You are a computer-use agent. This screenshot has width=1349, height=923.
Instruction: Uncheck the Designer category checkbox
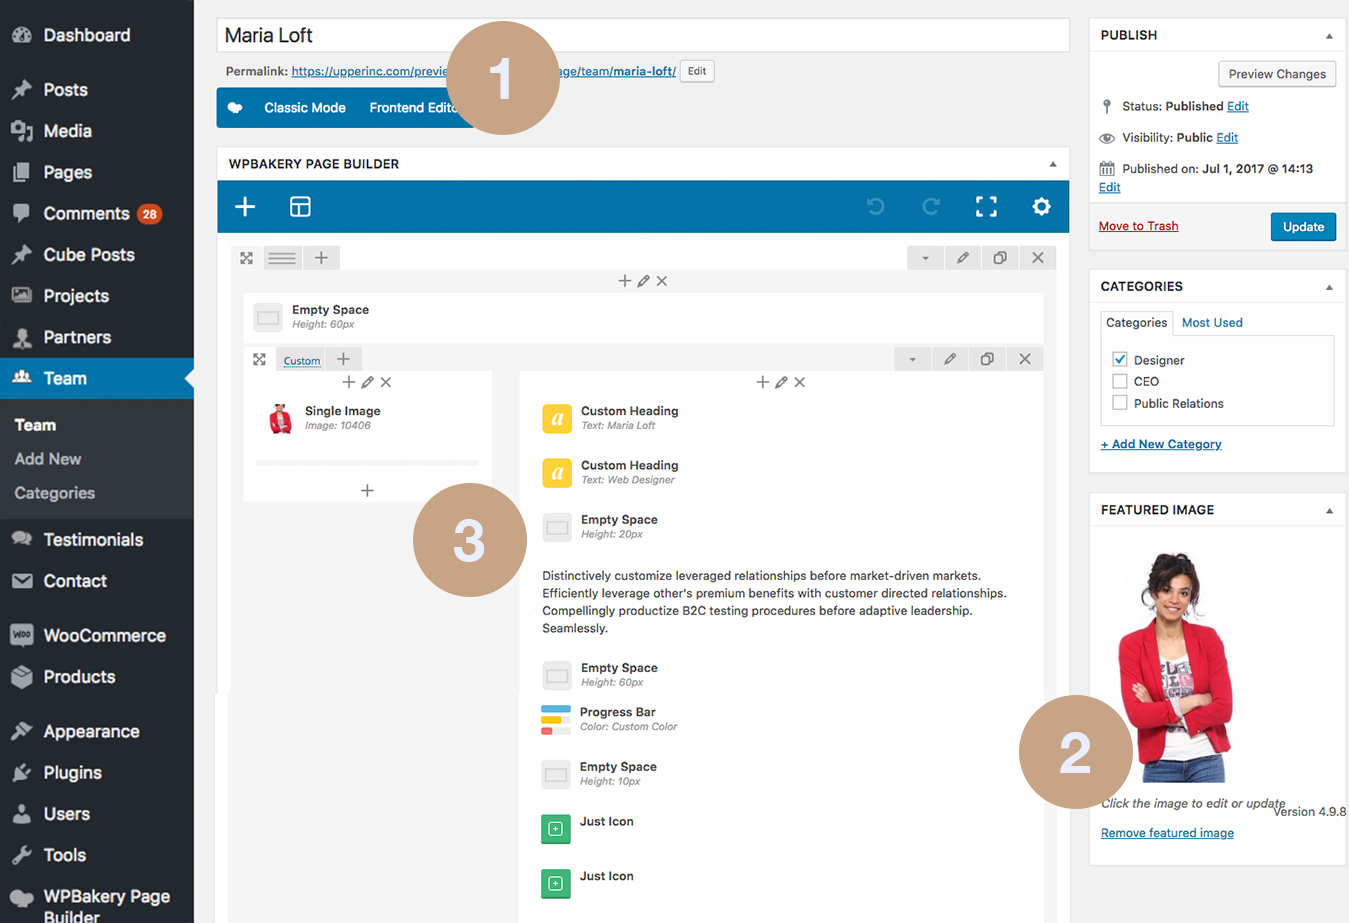coord(1120,360)
